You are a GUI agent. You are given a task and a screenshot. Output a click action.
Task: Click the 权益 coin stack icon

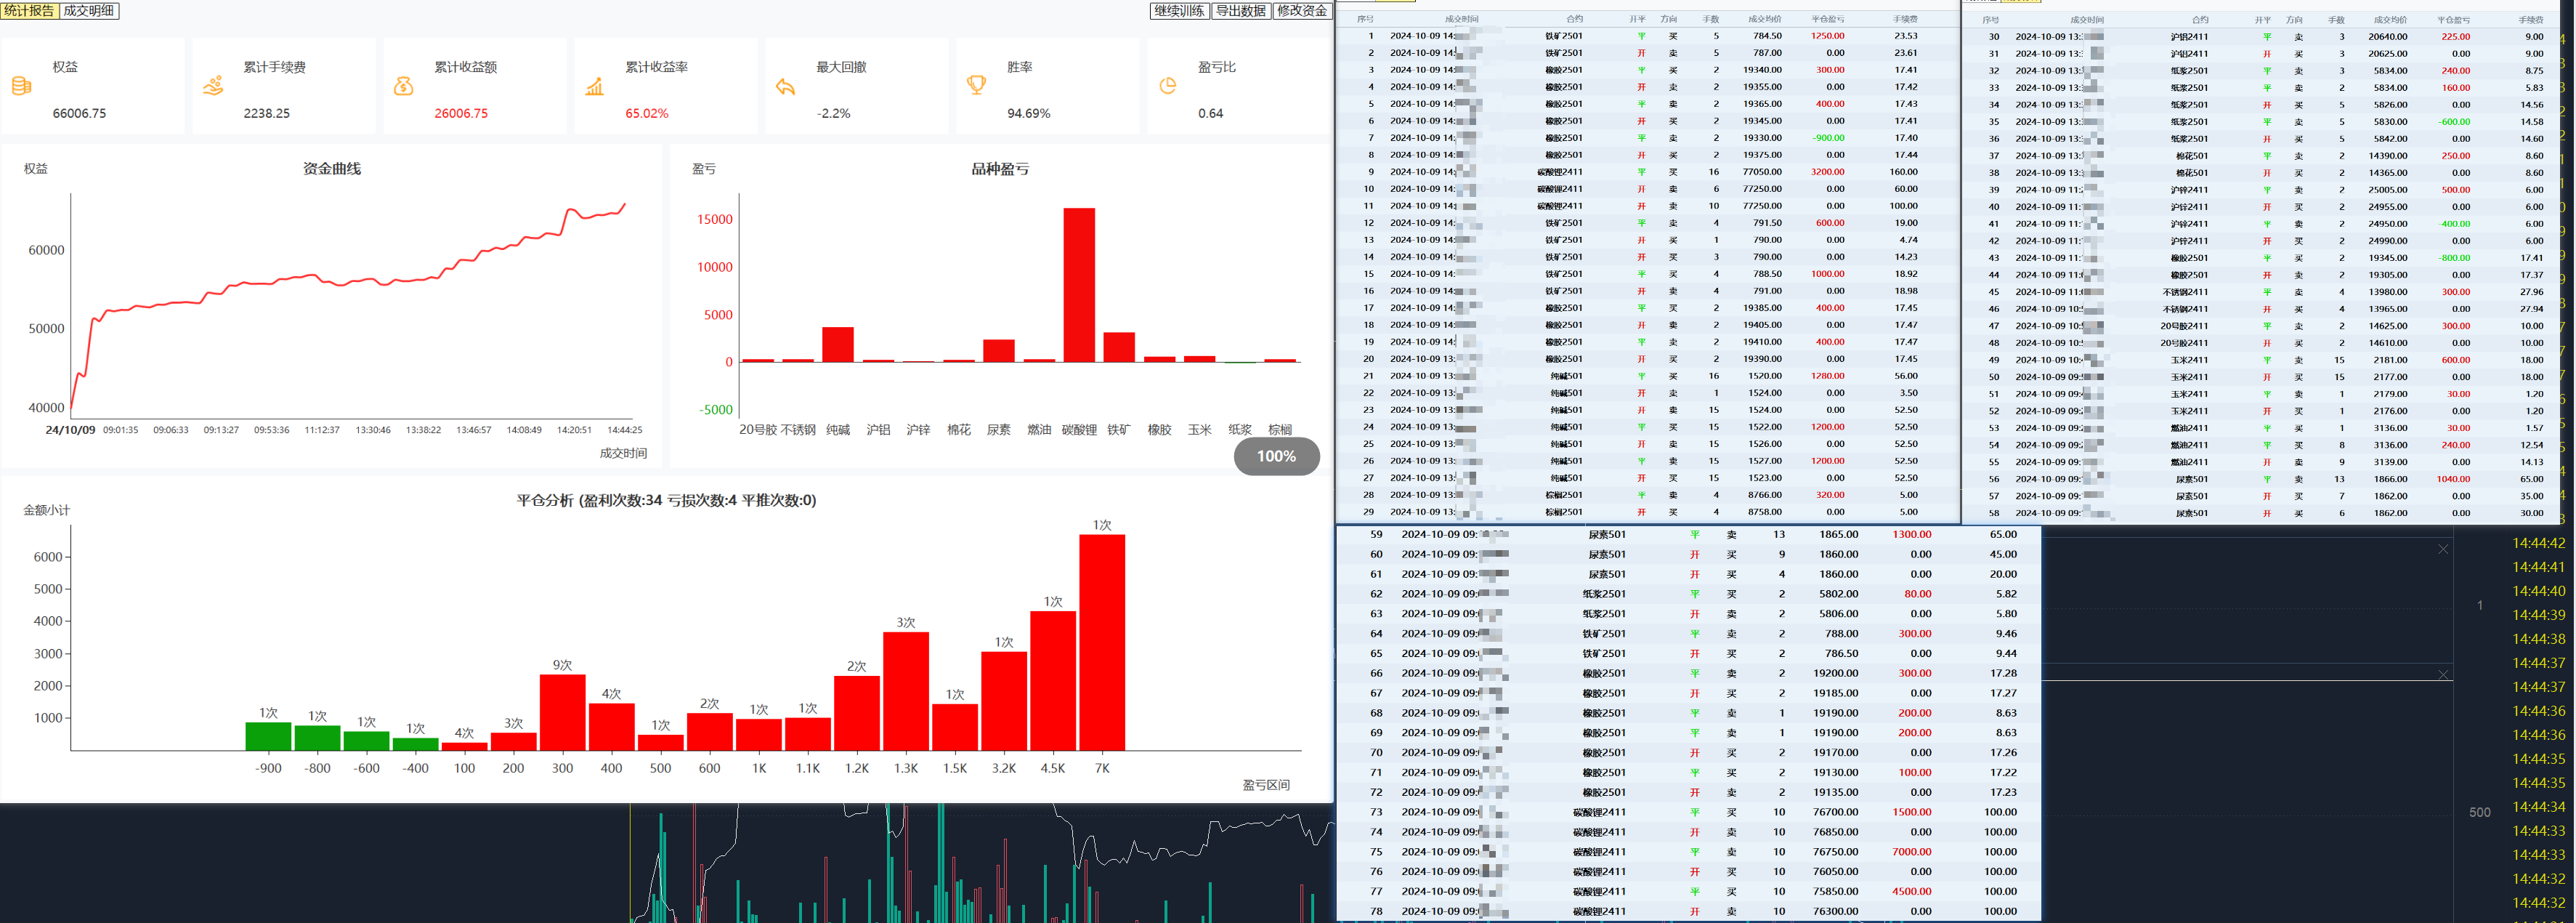[x=22, y=87]
